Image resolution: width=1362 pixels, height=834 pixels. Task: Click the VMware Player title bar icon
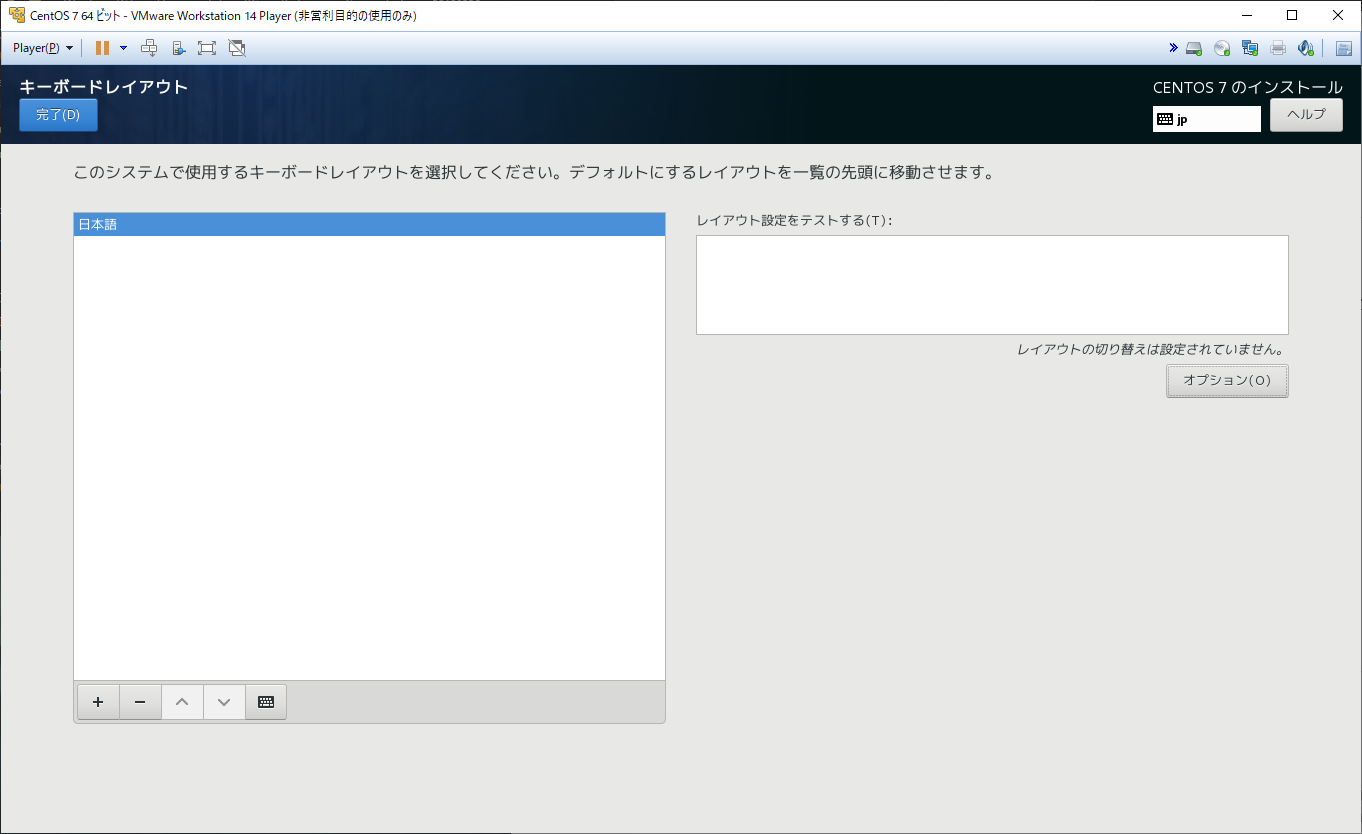click(16, 15)
